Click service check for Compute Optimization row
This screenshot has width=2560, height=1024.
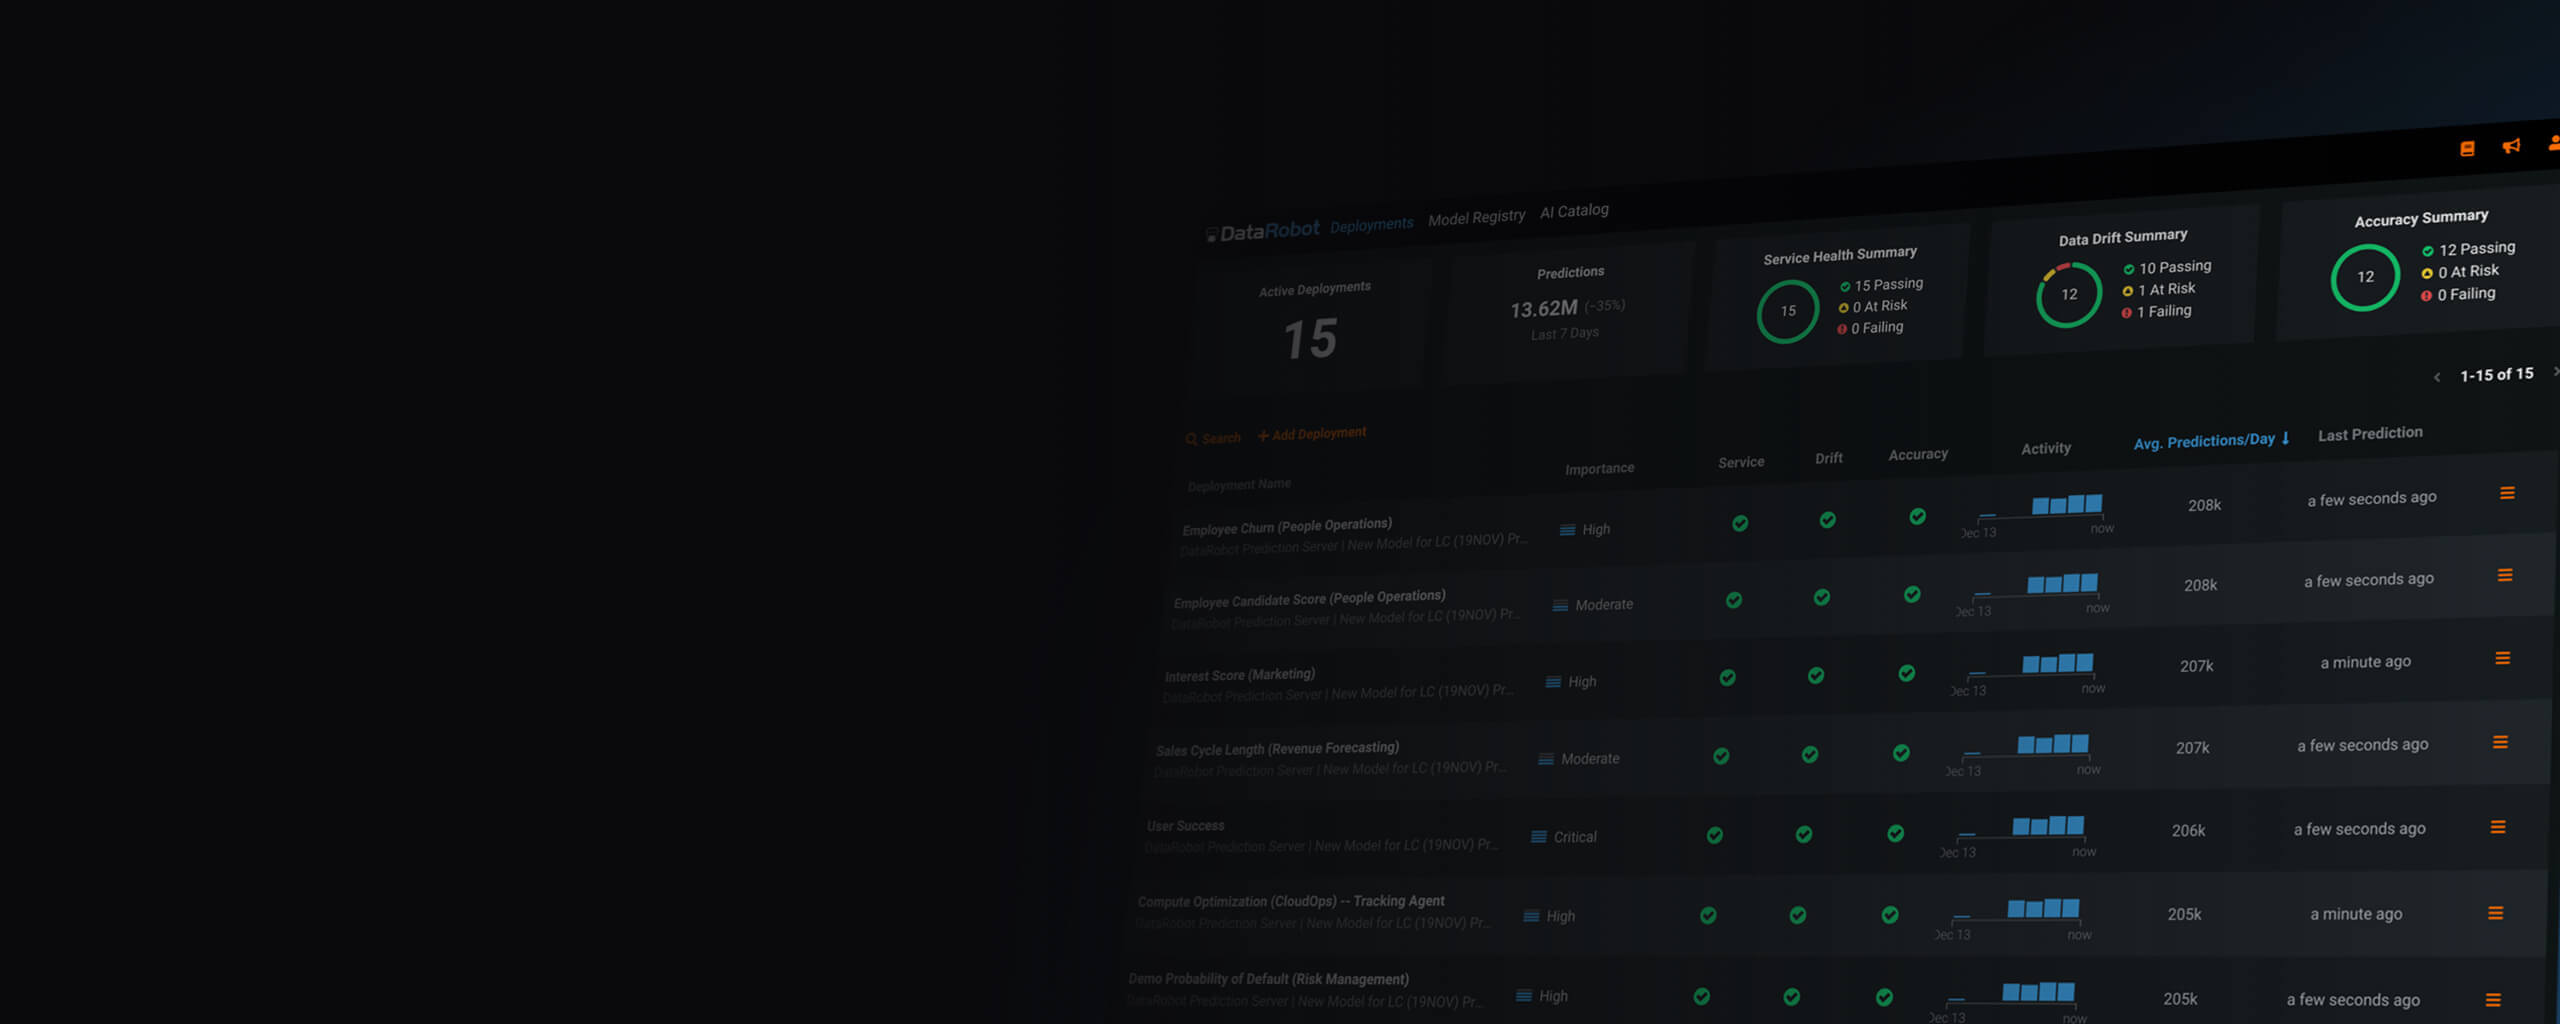coord(1708,915)
